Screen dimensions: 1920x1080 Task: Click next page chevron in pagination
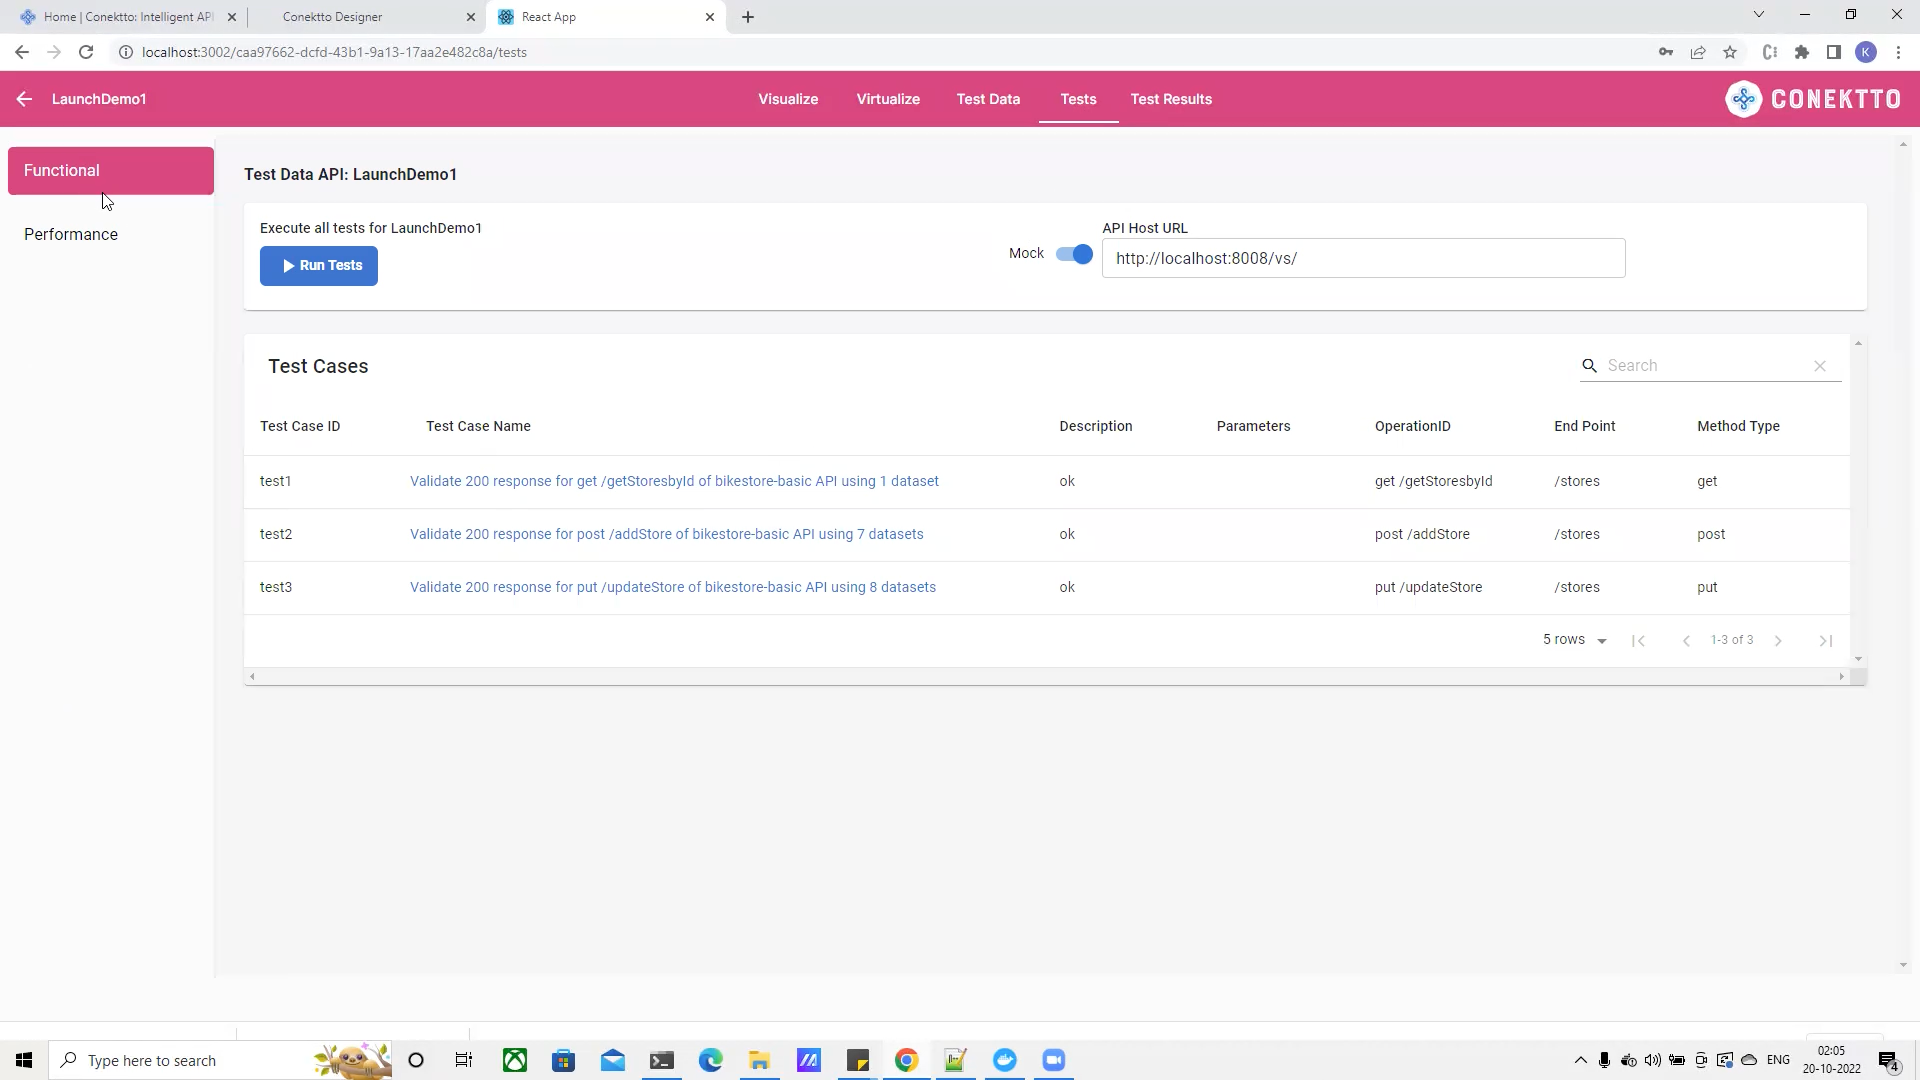(x=1778, y=641)
